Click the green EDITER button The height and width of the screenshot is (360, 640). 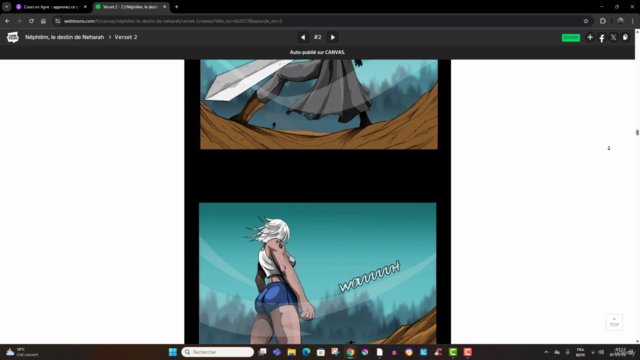click(x=571, y=38)
